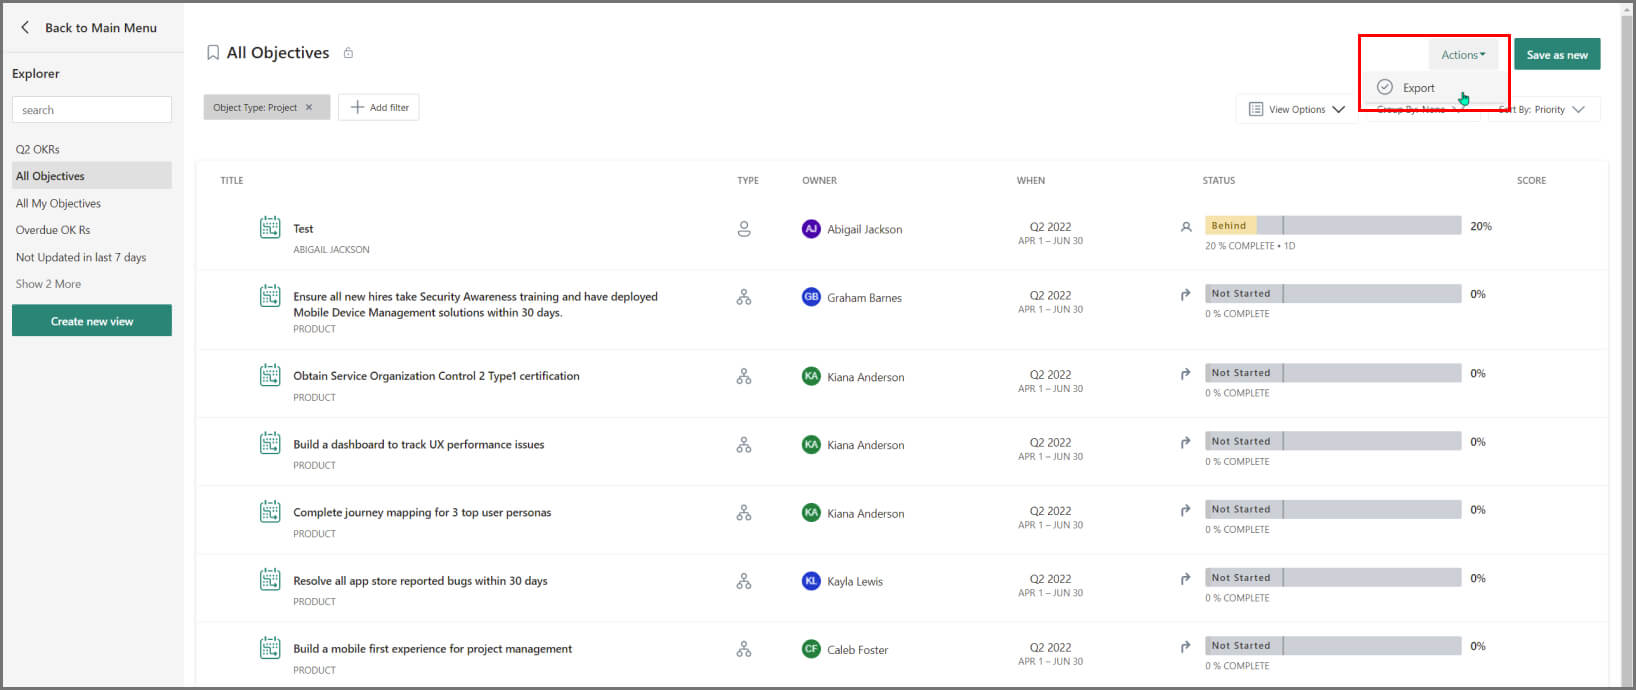Click Kayla Lewis' KL avatar
Image resolution: width=1636 pixels, height=690 pixels.
(x=811, y=581)
